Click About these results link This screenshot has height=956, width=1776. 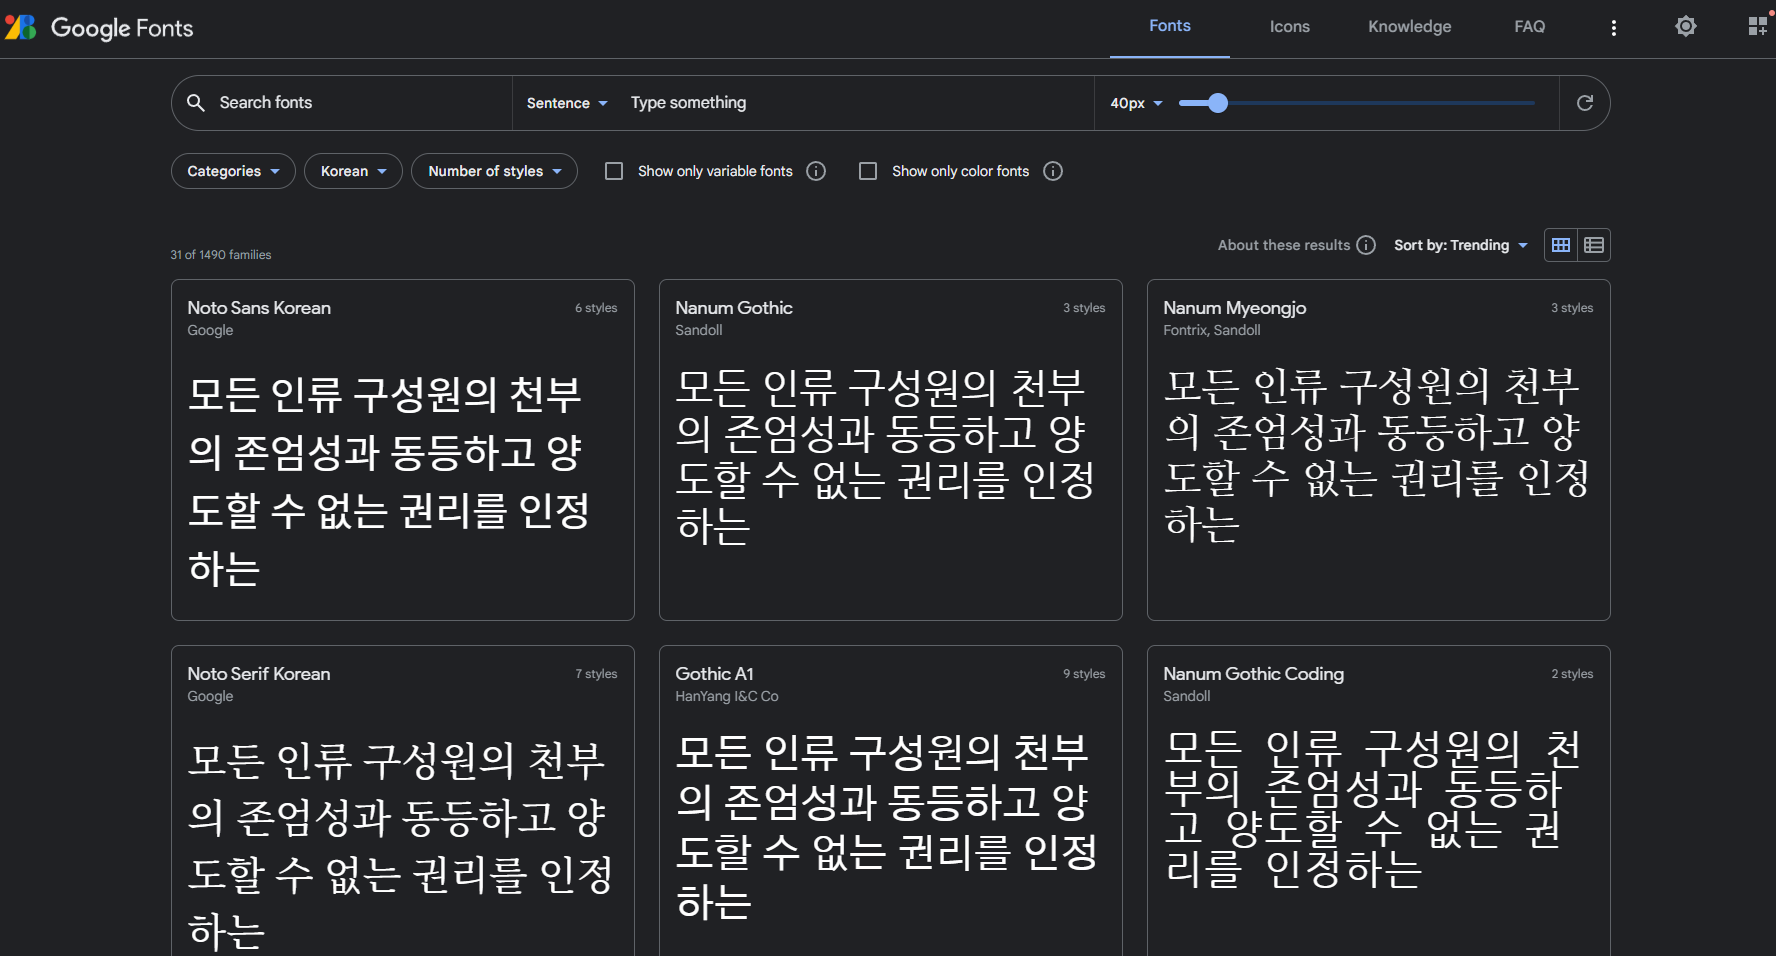point(1284,245)
